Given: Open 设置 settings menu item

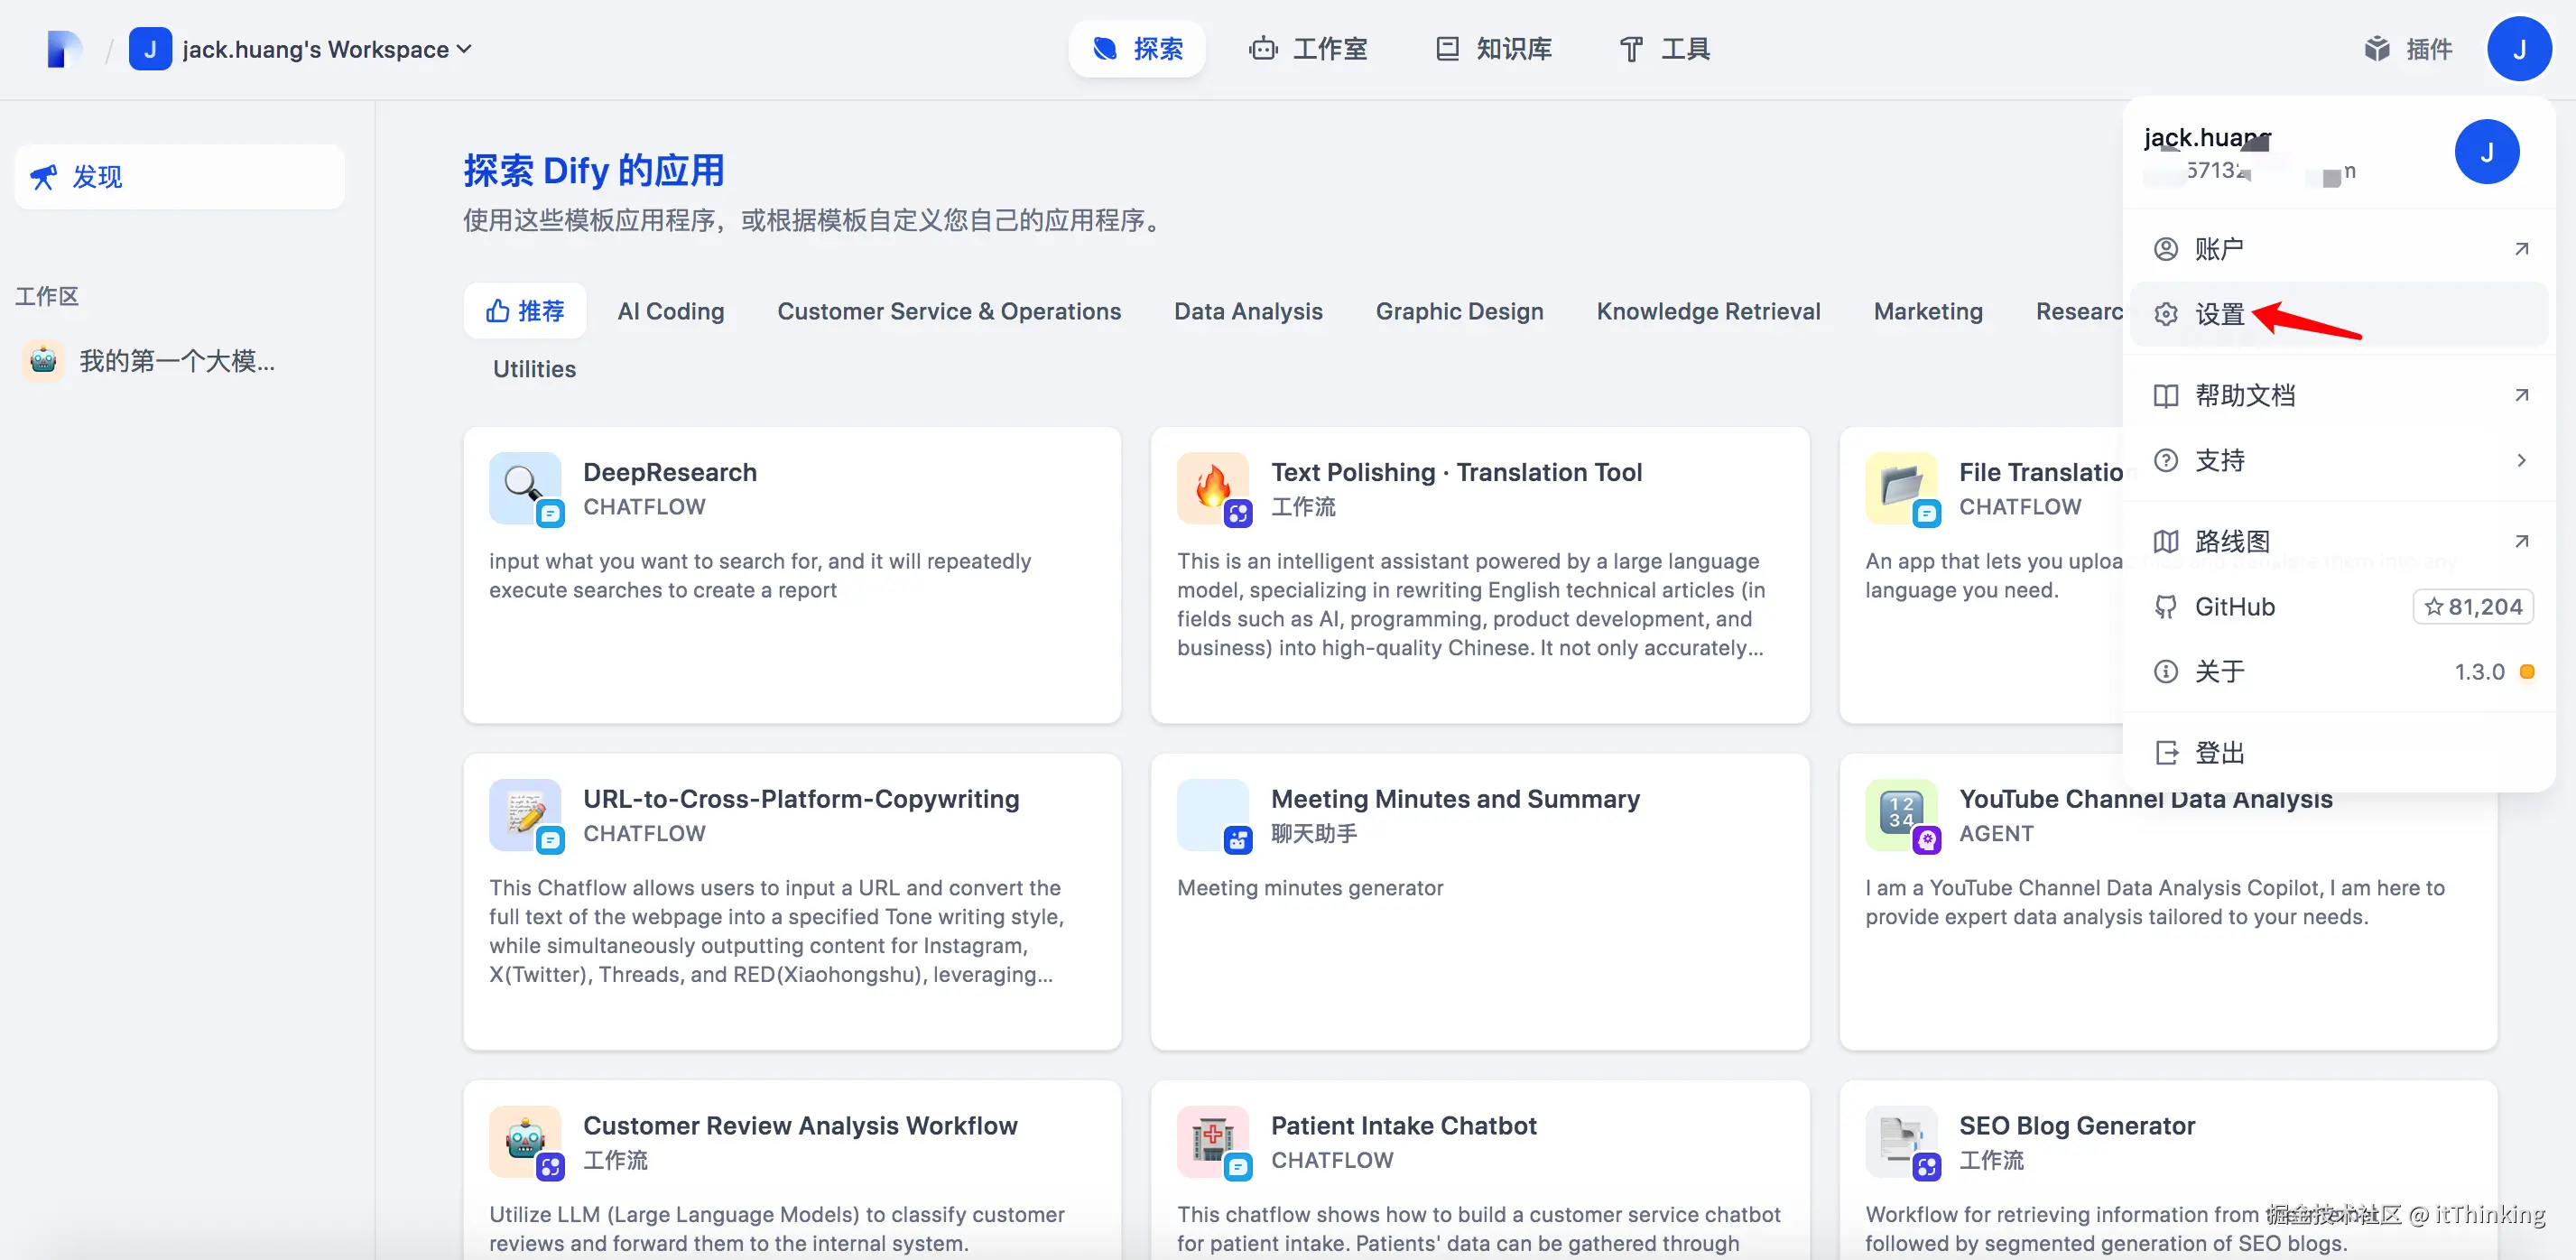Looking at the screenshot, I should click(2220, 314).
